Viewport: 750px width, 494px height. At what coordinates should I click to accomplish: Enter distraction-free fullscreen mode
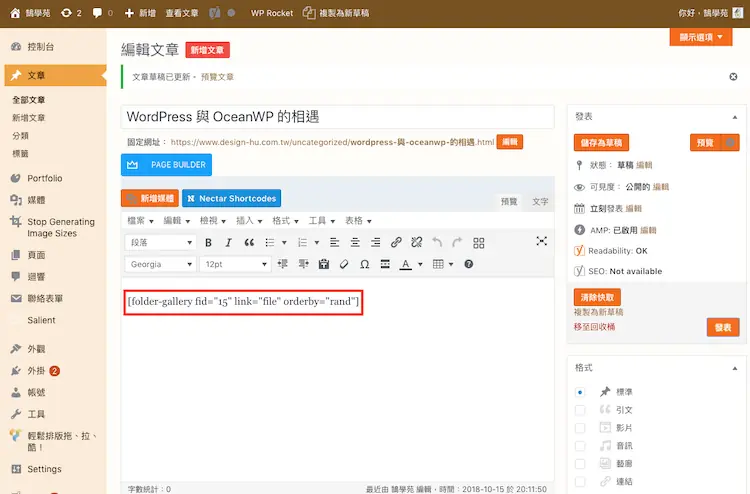(541, 241)
